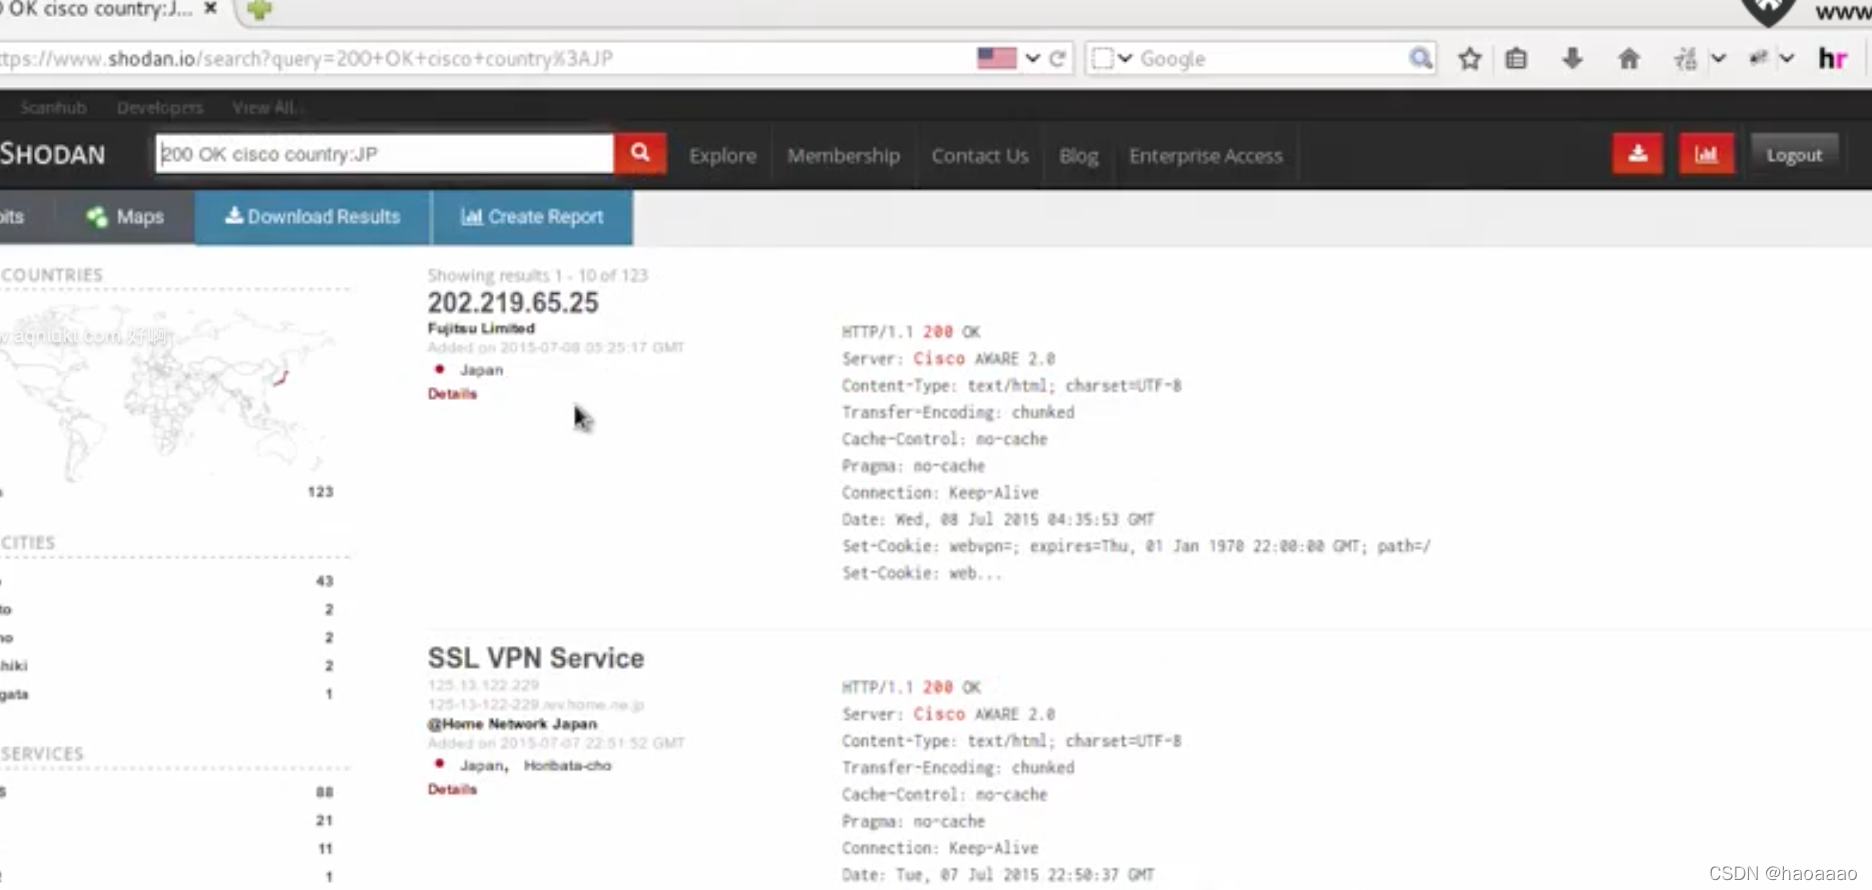Click the Fujitsu Limited organization name
1872x890 pixels.
tap(481, 328)
